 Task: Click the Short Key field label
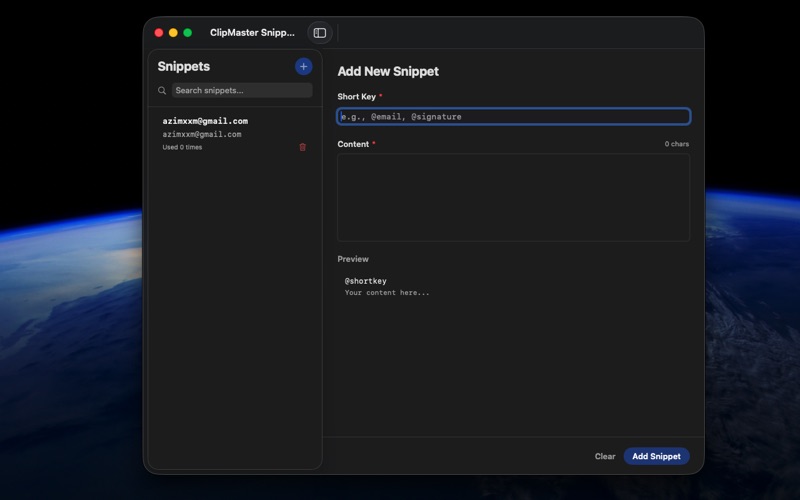pyautogui.click(x=356, y=97)
